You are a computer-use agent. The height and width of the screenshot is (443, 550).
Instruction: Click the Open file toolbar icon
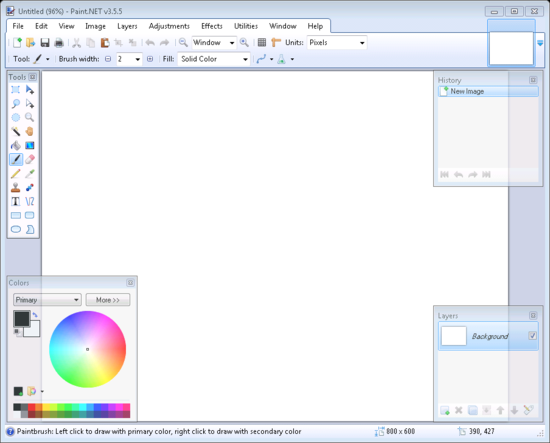pyautogui.click(x=31, y=42)
